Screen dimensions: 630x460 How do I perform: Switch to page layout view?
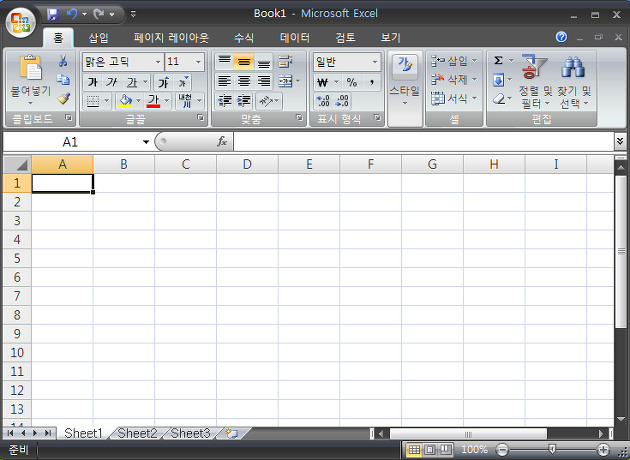pyautogui.click(x=430, y=449)
